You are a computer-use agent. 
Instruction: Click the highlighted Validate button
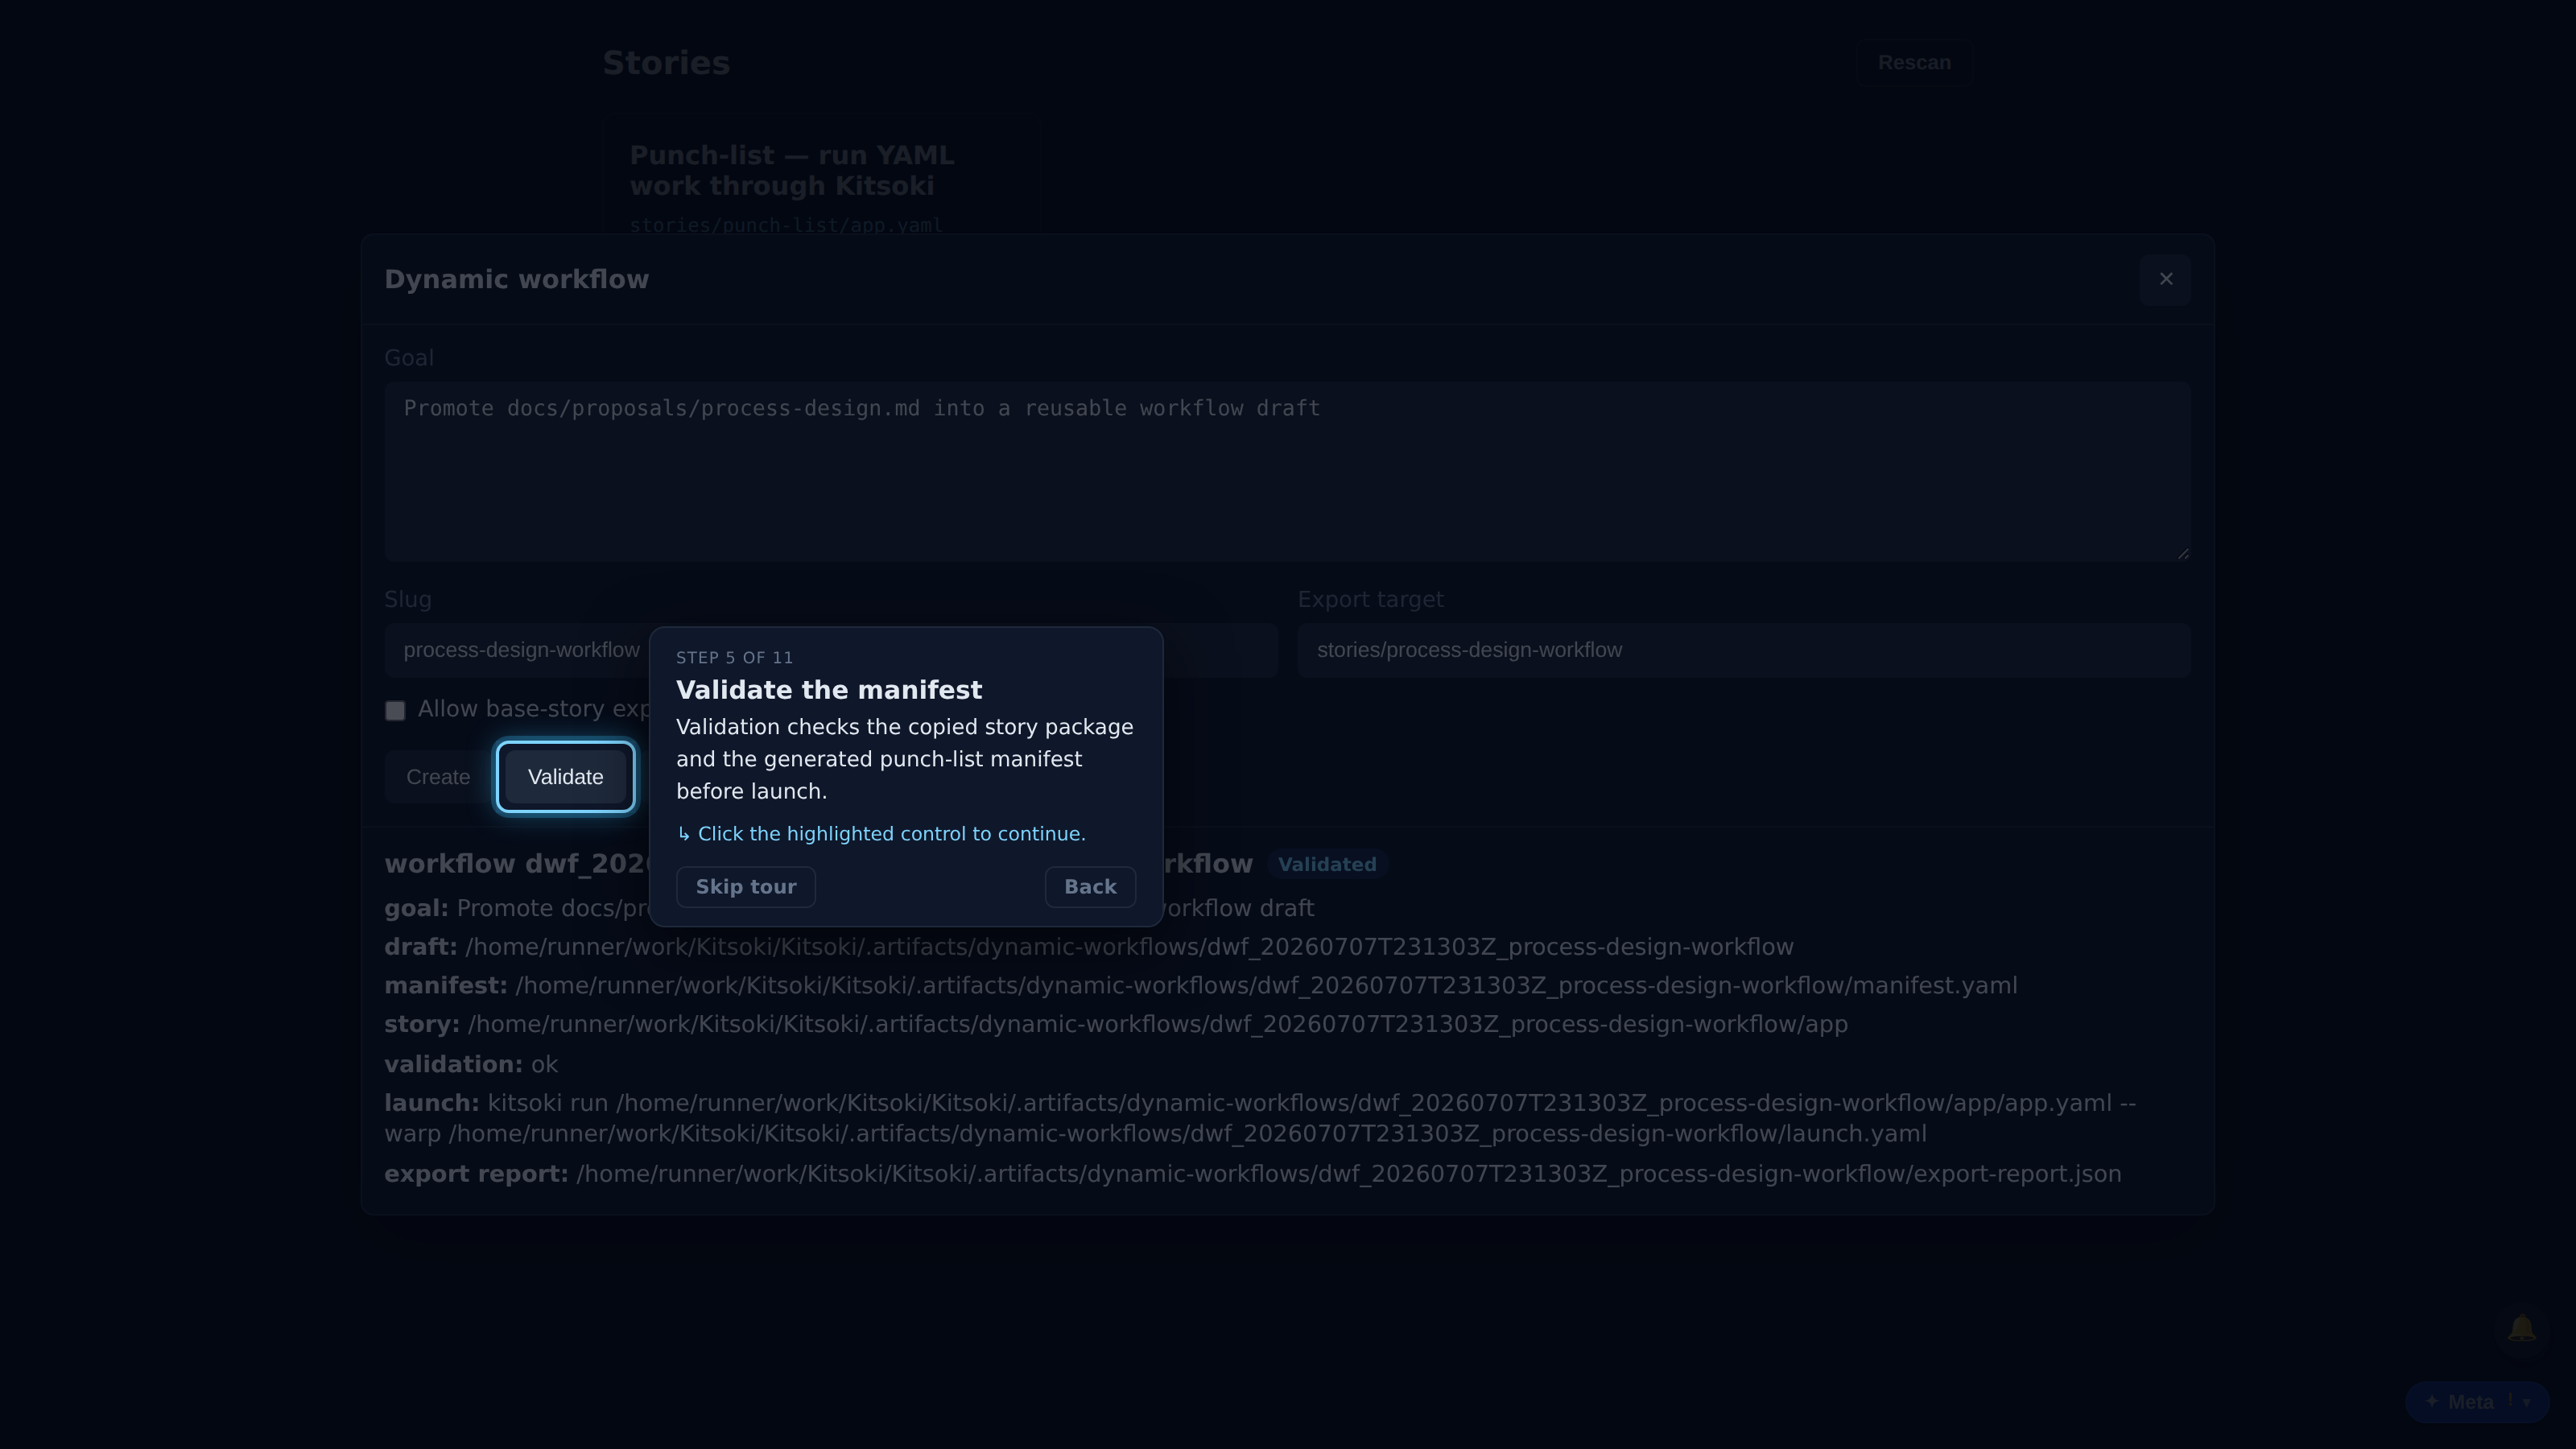tap(565, 777)
